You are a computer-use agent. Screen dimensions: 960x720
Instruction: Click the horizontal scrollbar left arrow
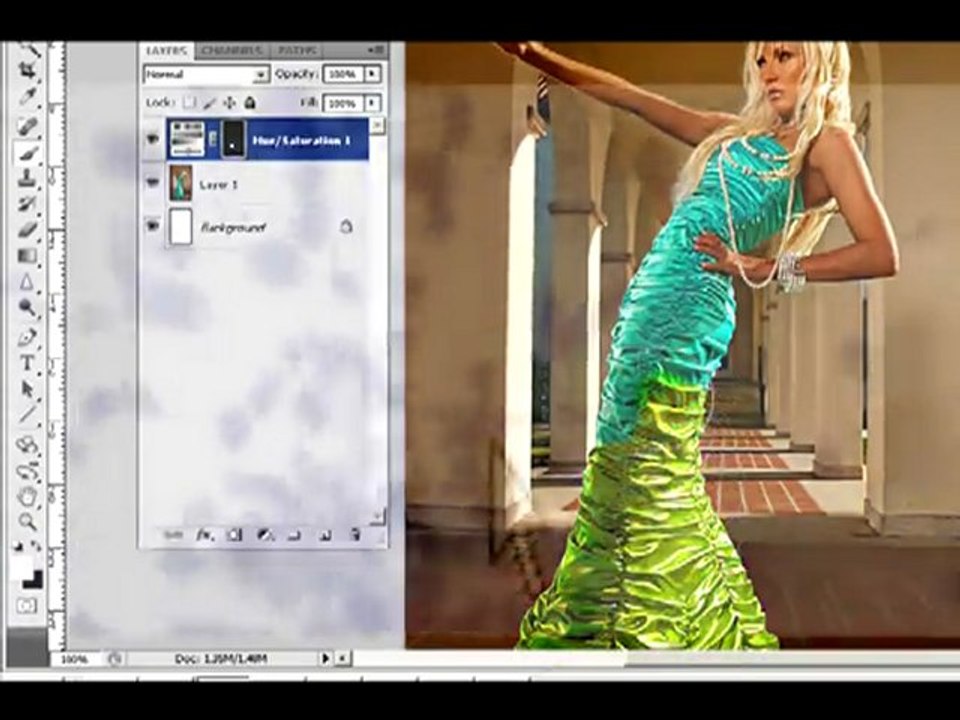342,659
